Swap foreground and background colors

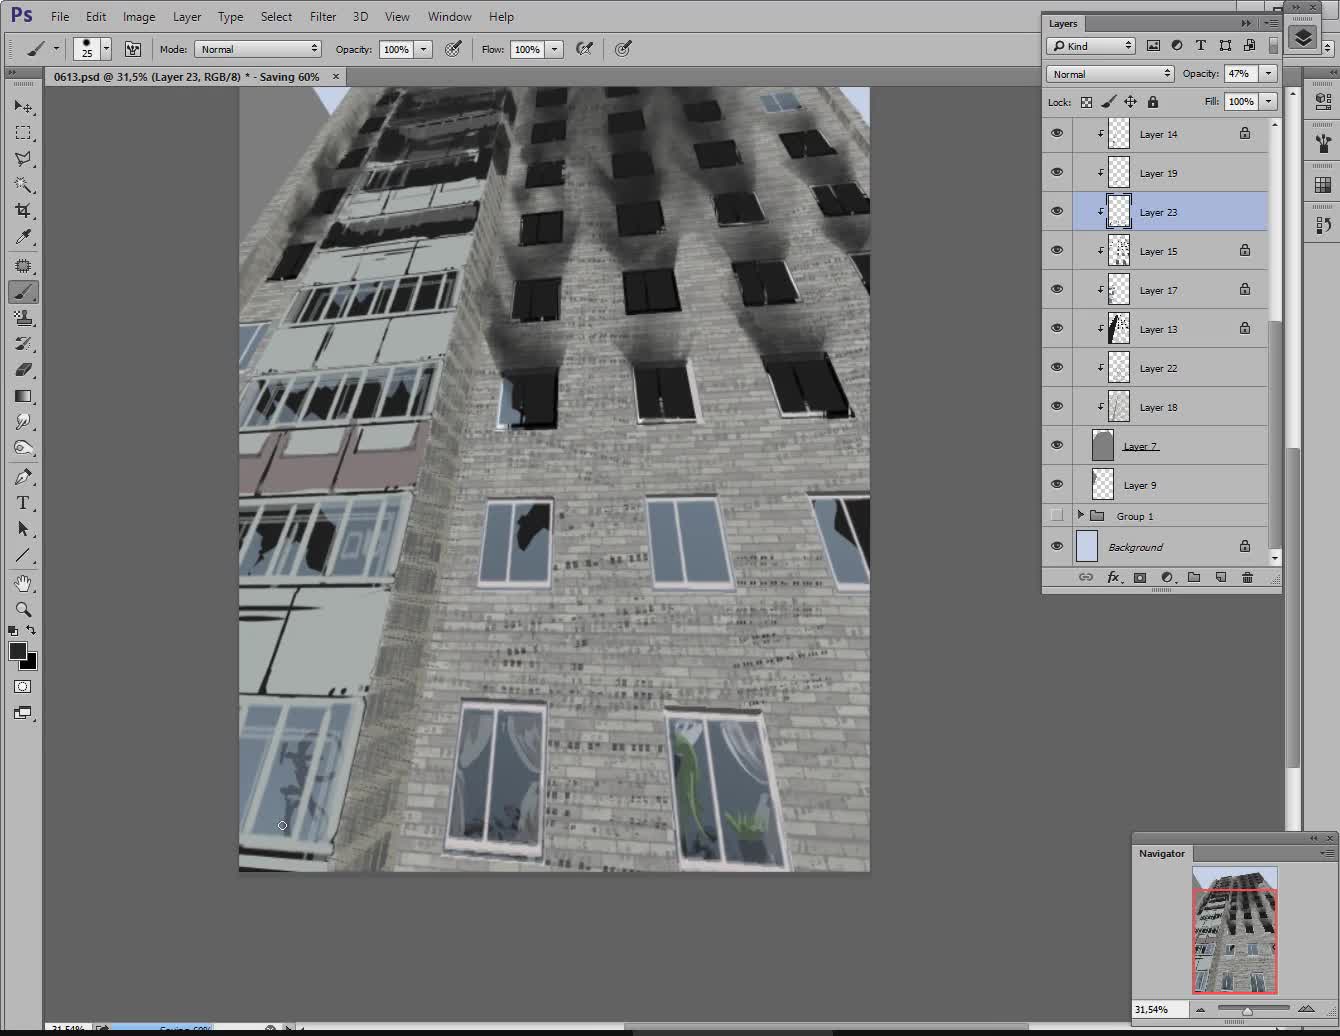click(31, 630)
